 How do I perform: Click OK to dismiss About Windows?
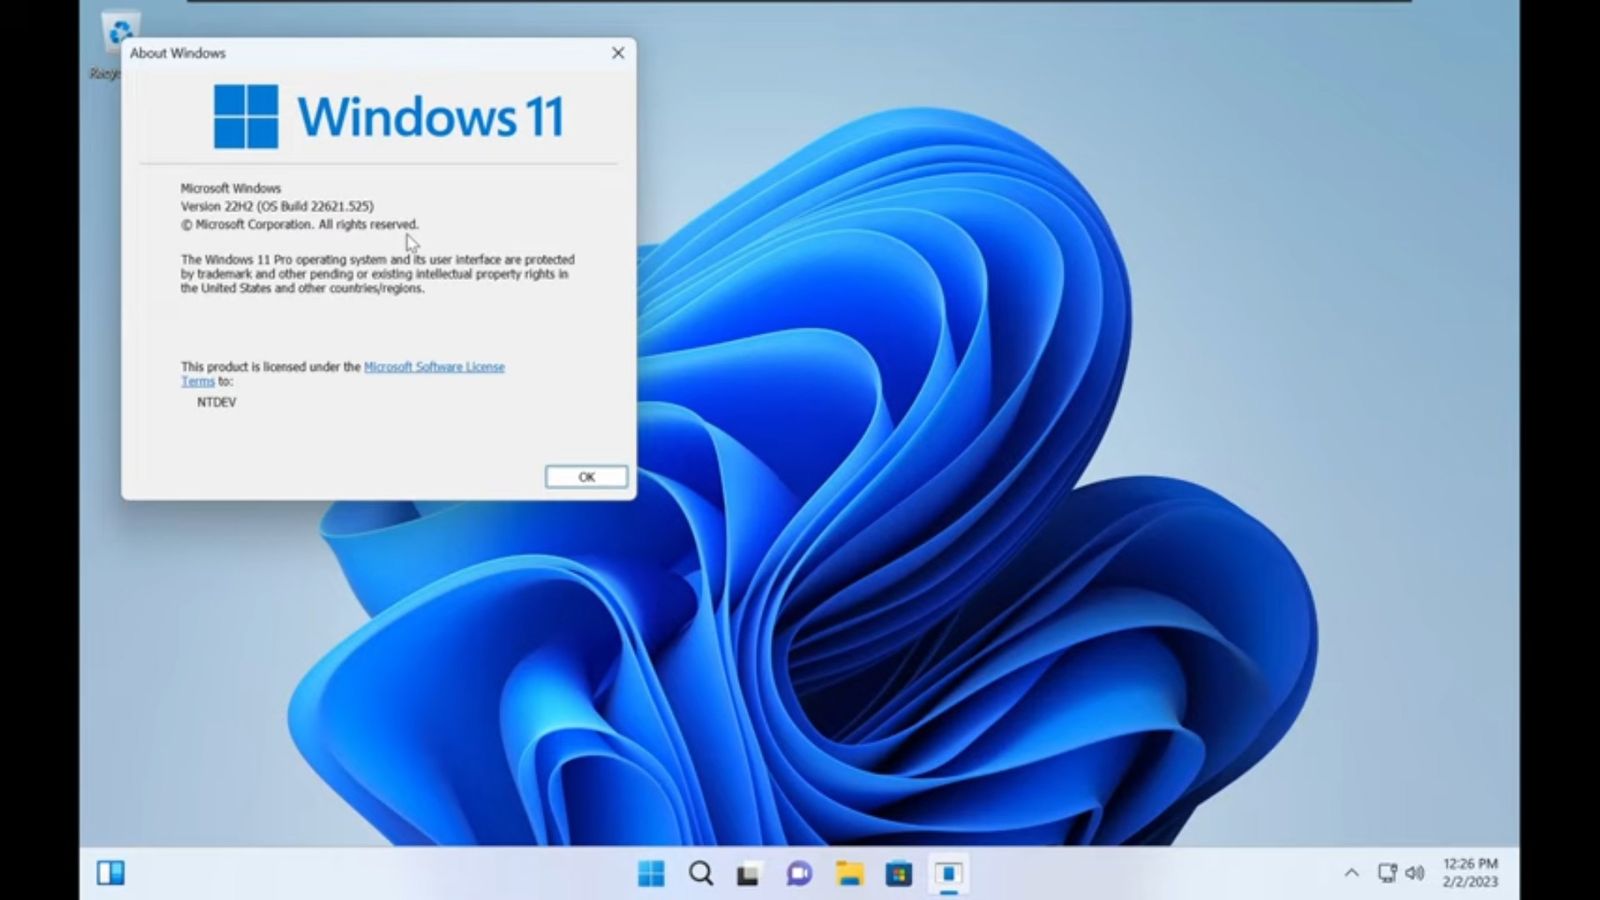[585, 477]
